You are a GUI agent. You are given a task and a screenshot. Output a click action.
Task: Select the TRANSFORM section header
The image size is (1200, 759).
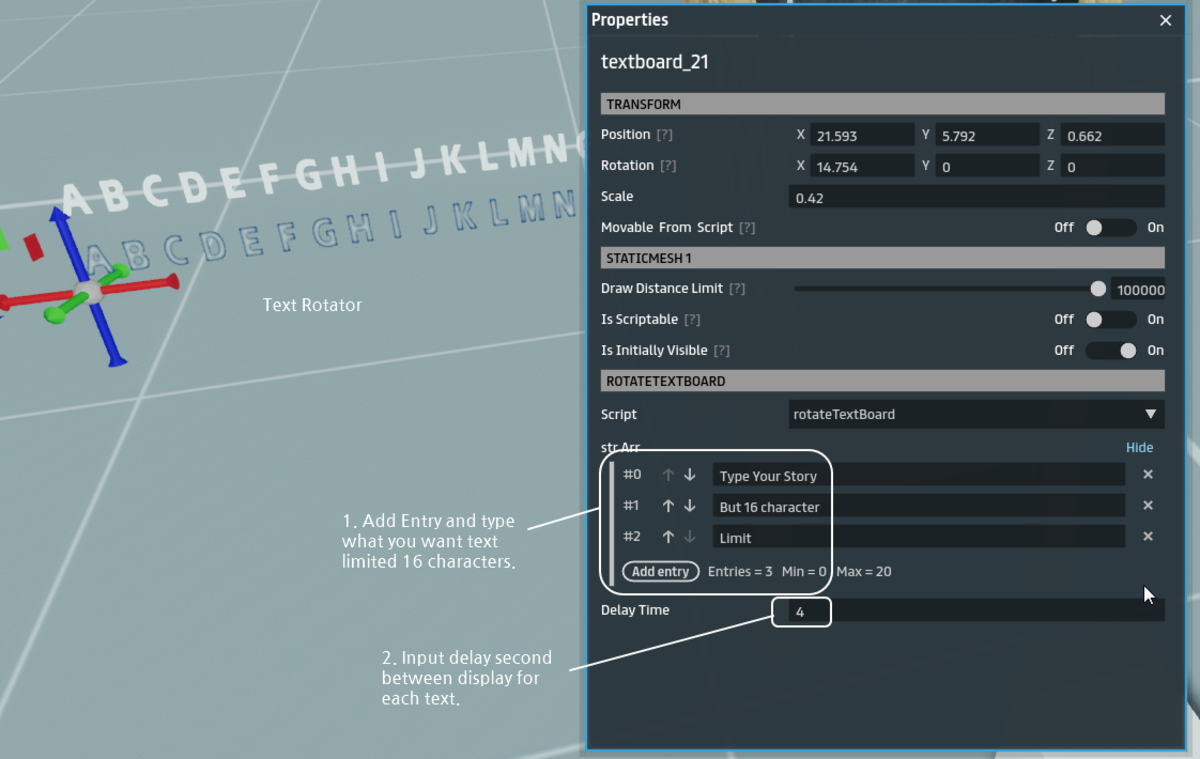882,103
